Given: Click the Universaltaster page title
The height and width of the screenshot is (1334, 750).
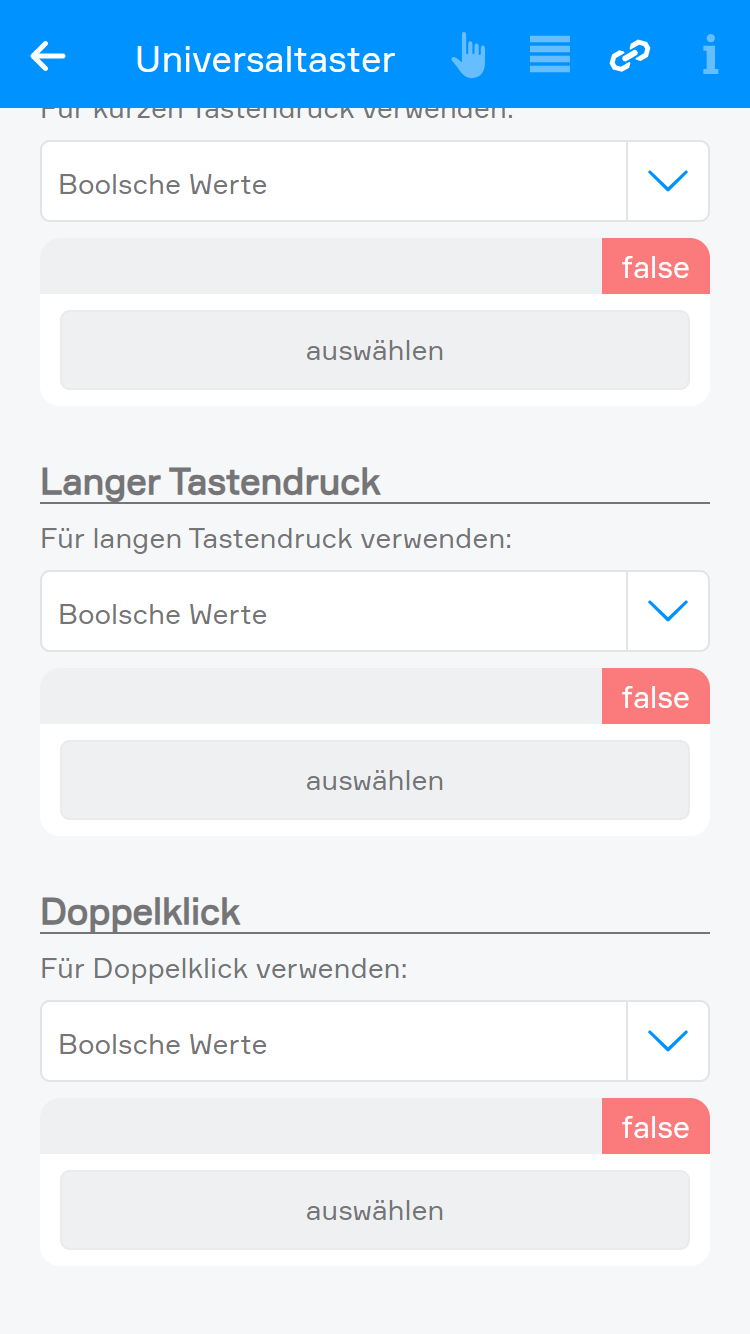Looking at the screenshot, I should pyautogui.click(x=265, y=59).
